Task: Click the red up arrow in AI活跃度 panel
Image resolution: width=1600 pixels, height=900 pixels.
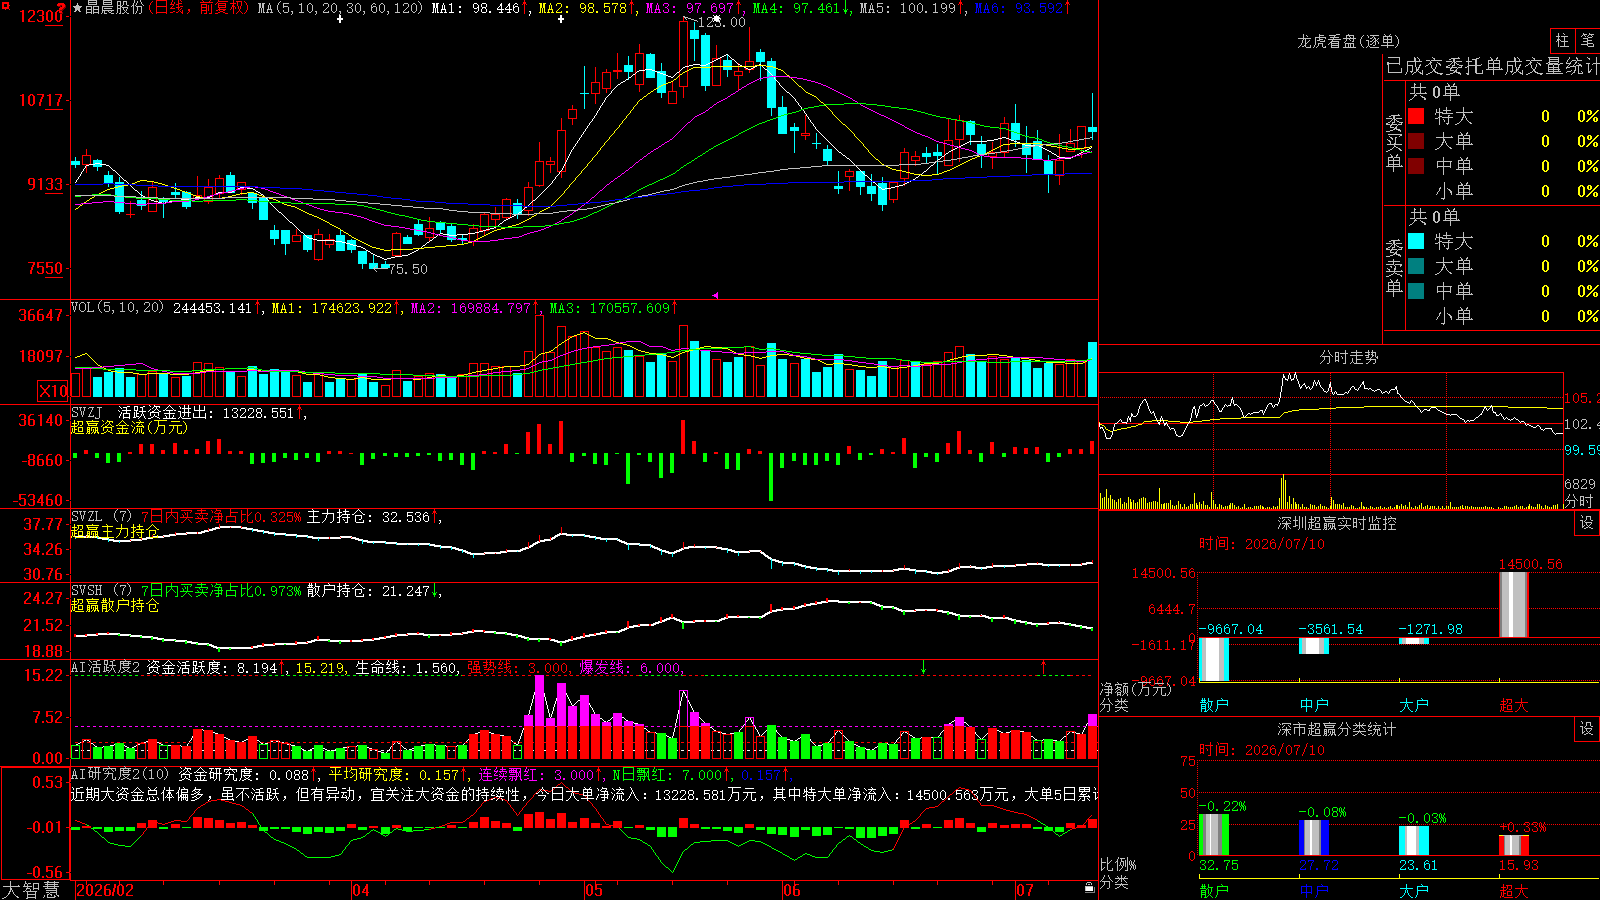Action: [x=1044, y=666]
